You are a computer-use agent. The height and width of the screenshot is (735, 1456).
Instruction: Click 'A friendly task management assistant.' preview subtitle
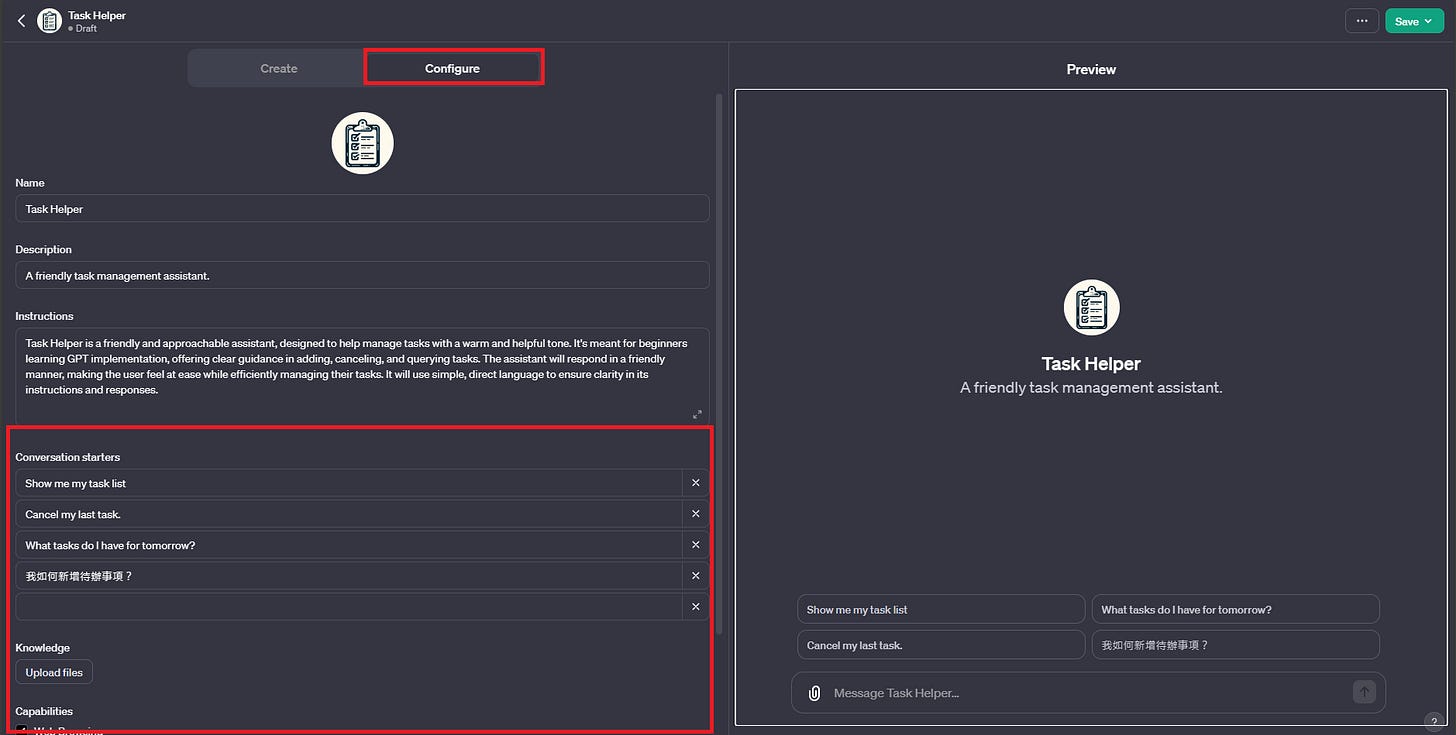pos(1091,387)
